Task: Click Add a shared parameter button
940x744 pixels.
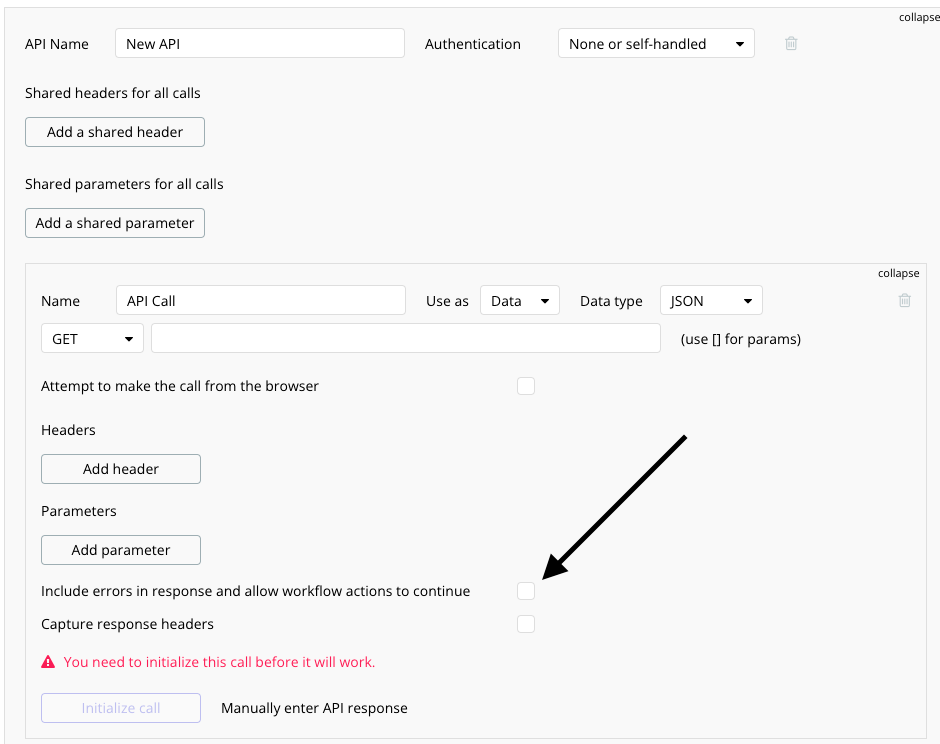Action: coord(115,223)
